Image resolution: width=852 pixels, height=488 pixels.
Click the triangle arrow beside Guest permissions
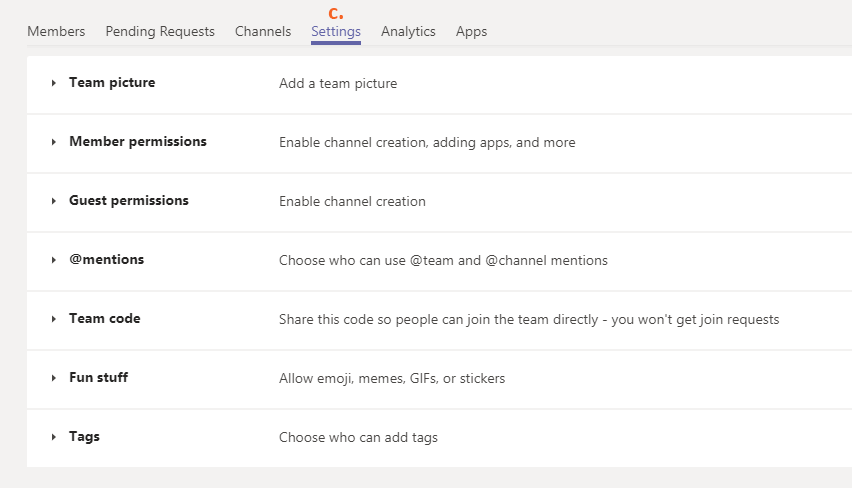point(54,202)
